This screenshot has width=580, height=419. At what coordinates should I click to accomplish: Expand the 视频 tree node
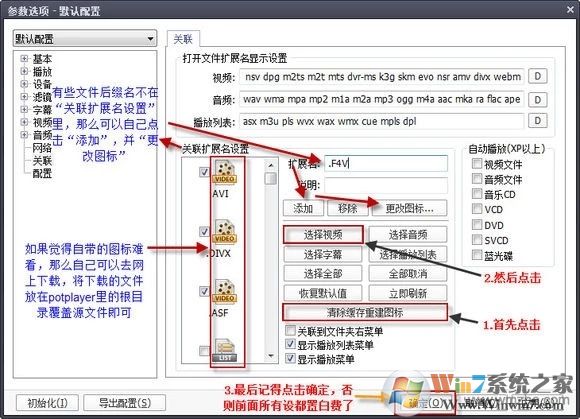24,122
